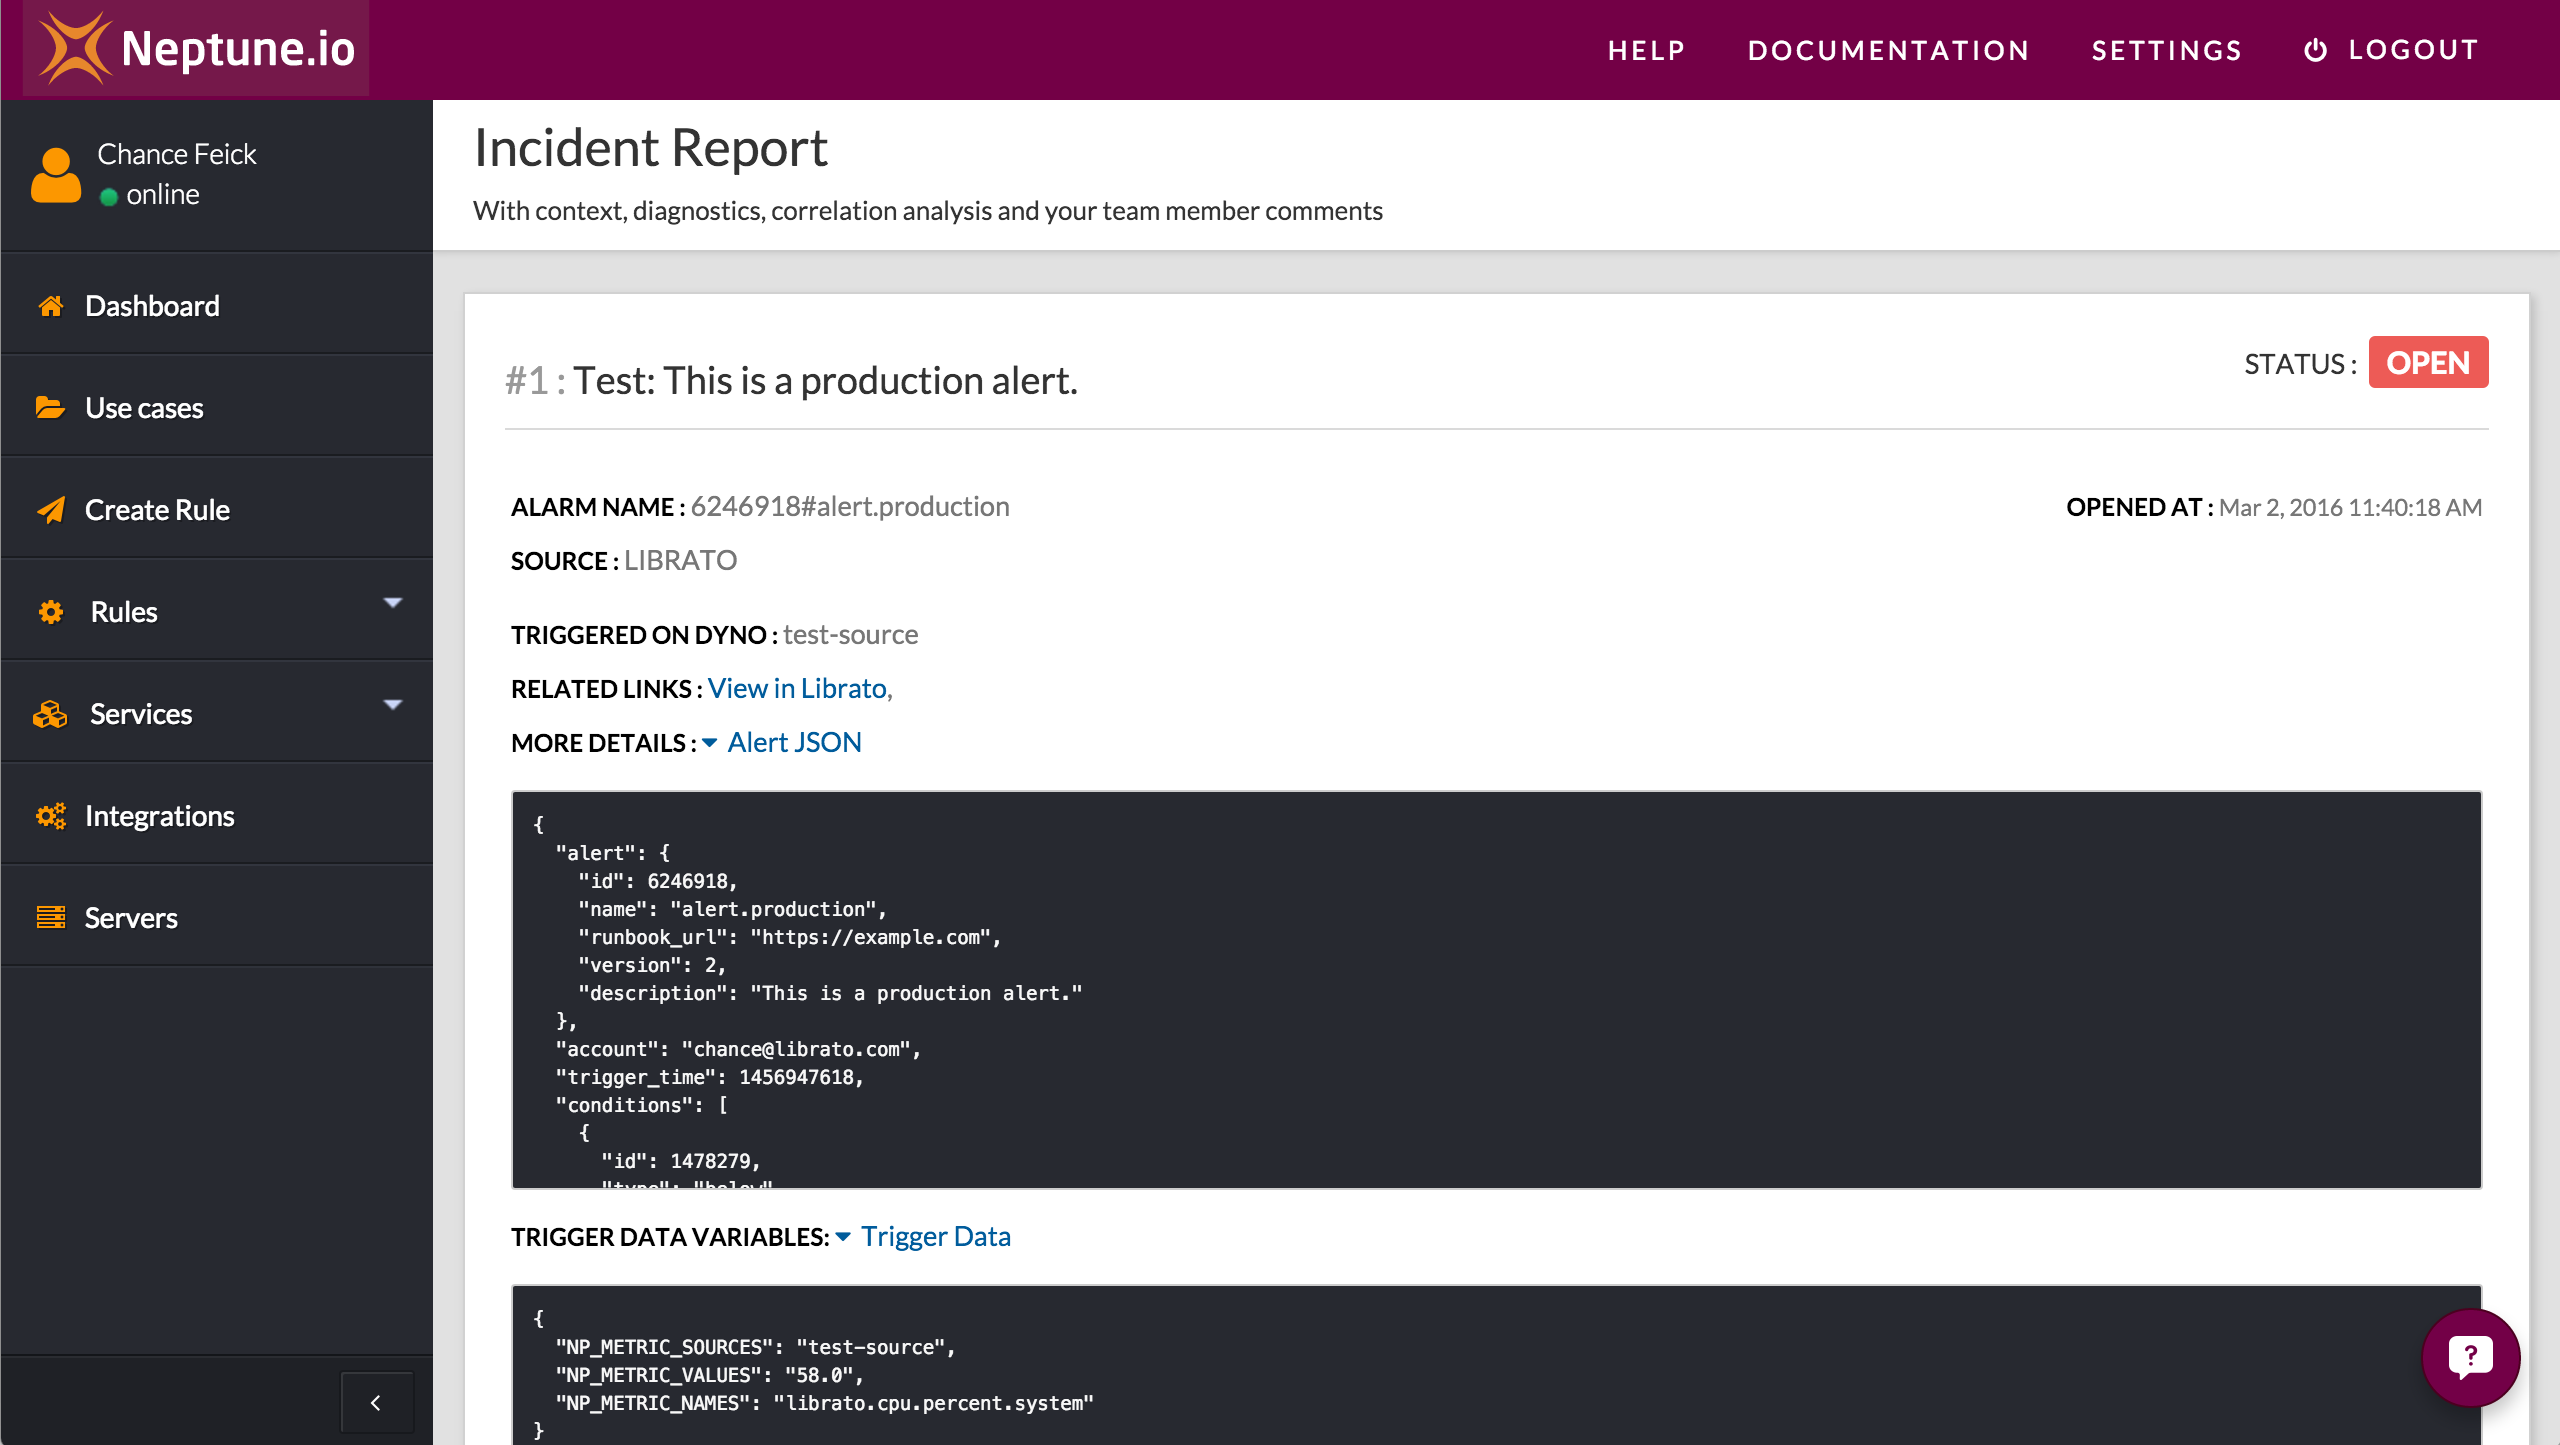Image resolution: width=2560 pixels, height=1445 pixels.
Task: Click the Integrations gears icon
Action: click(x=51, y=816)
